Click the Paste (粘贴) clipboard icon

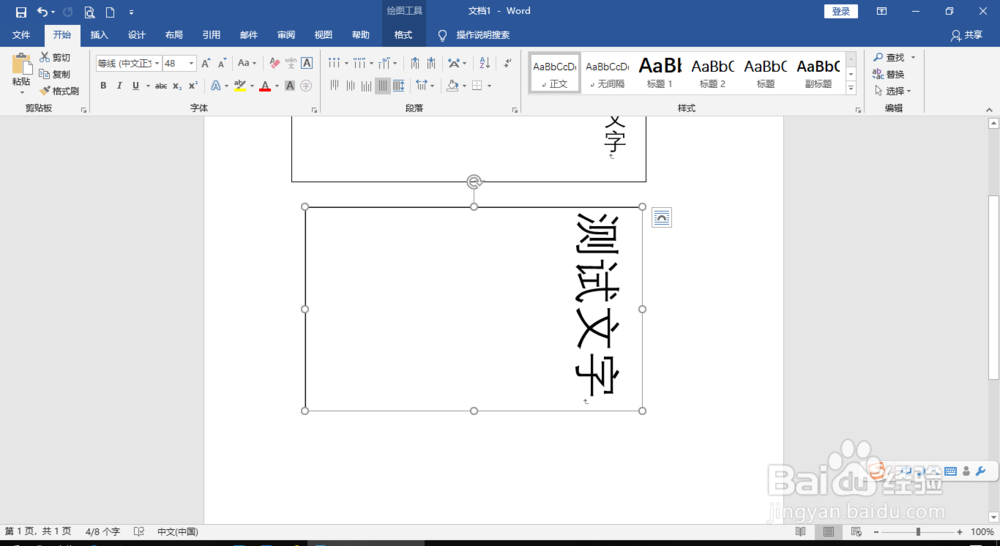click(x=21, y=64)
